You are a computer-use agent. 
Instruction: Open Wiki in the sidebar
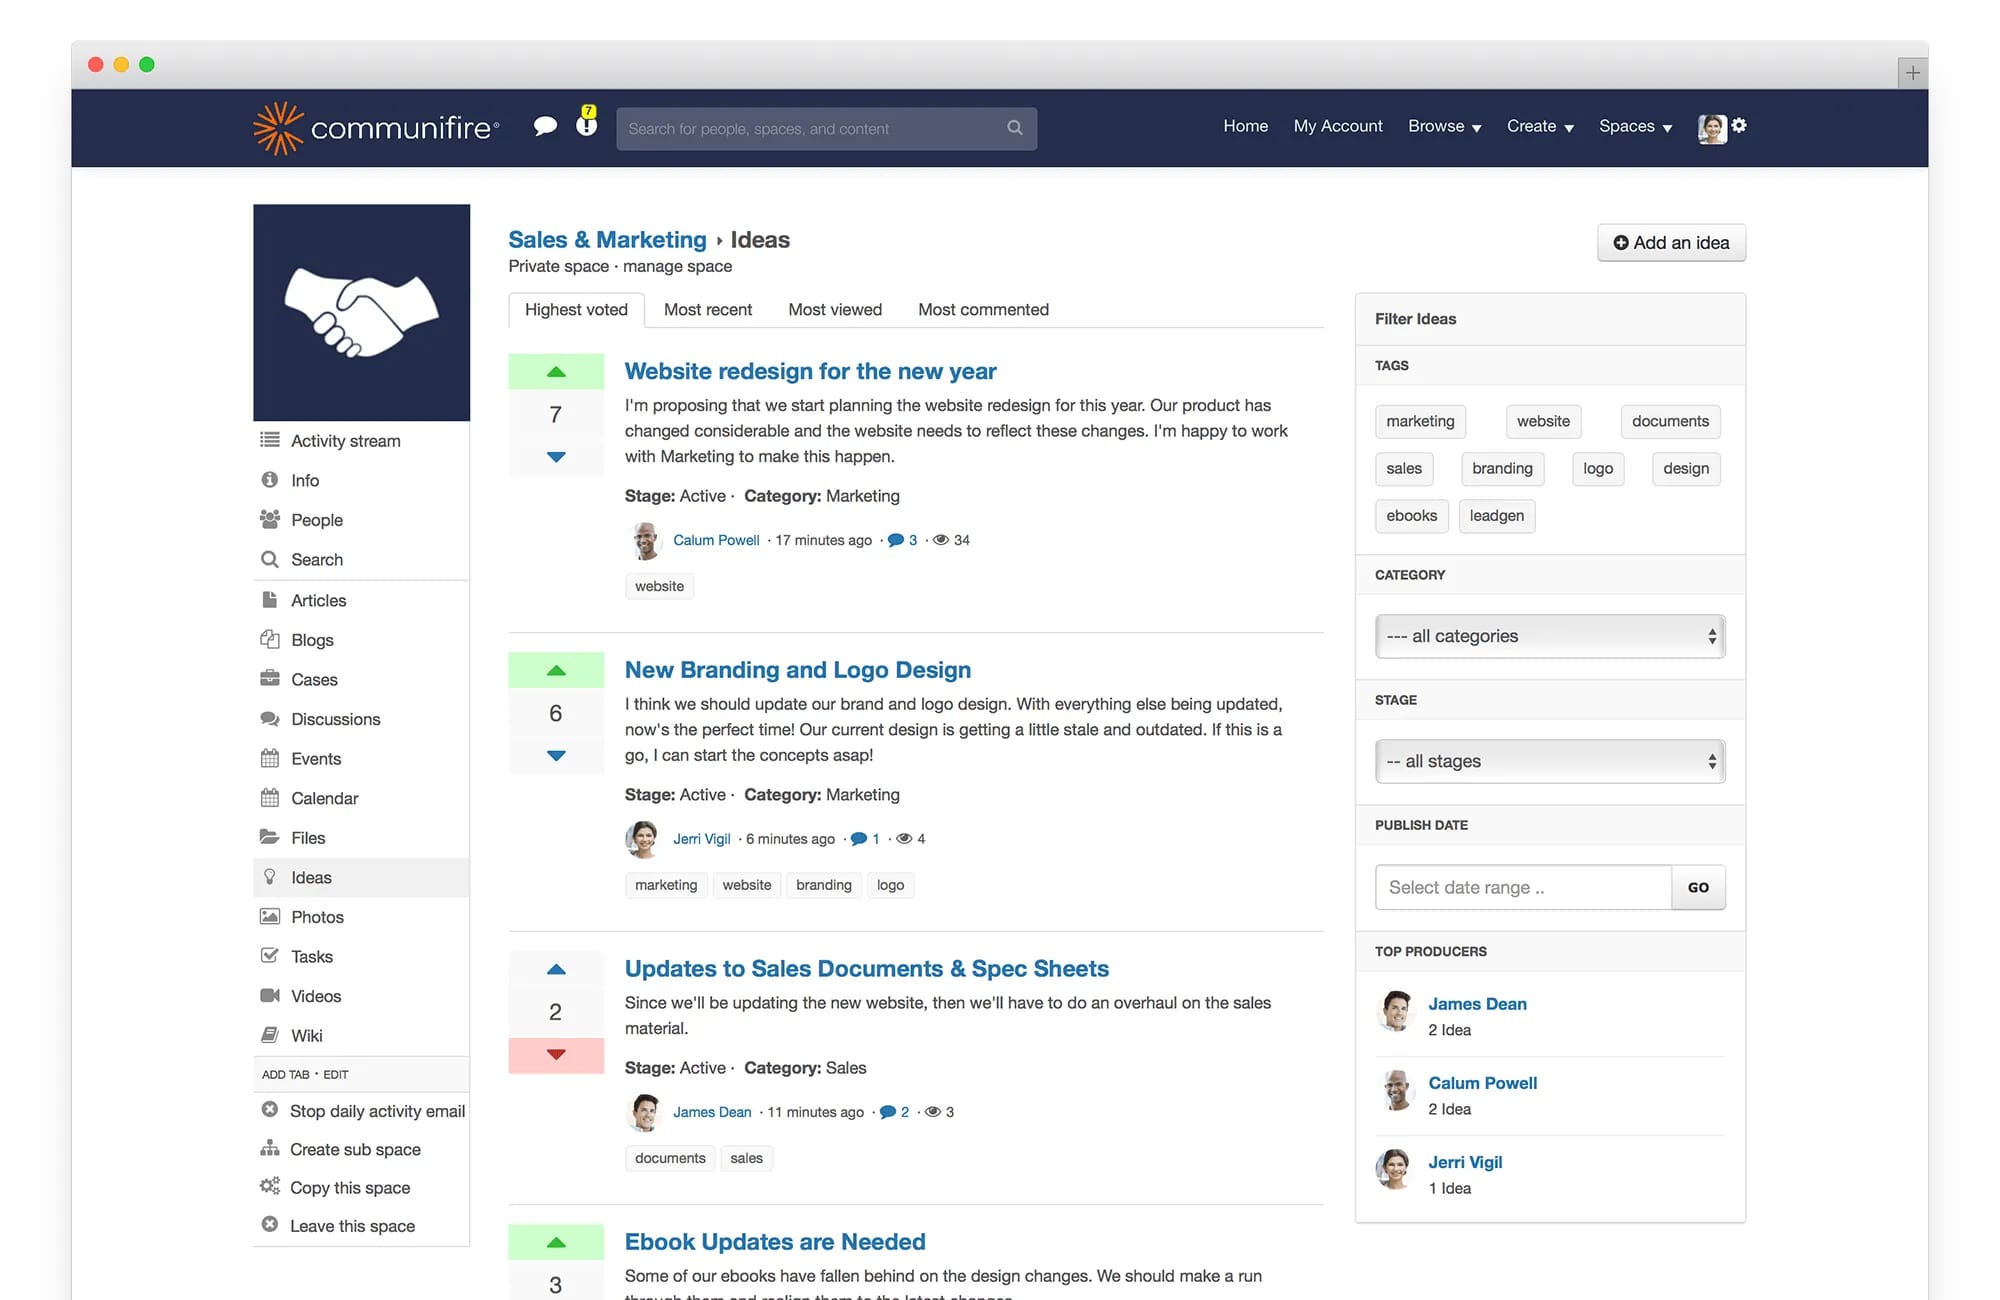361,1036
